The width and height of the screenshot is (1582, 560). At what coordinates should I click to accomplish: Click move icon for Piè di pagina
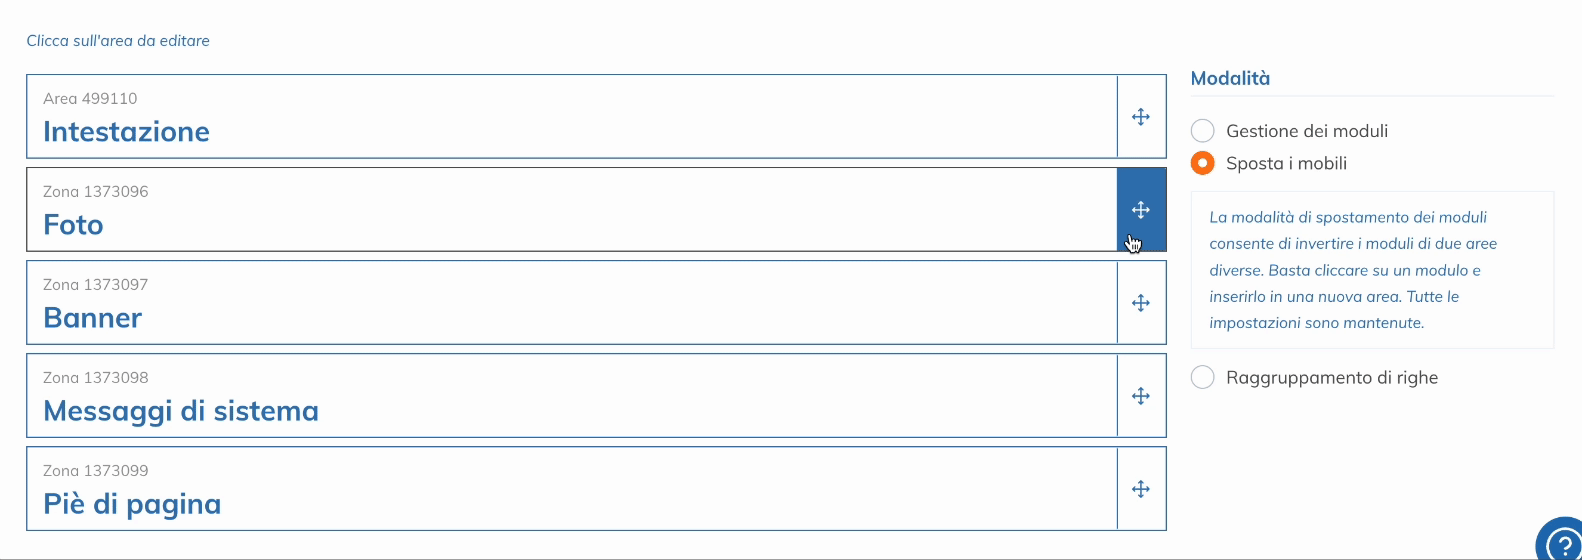1141,489
